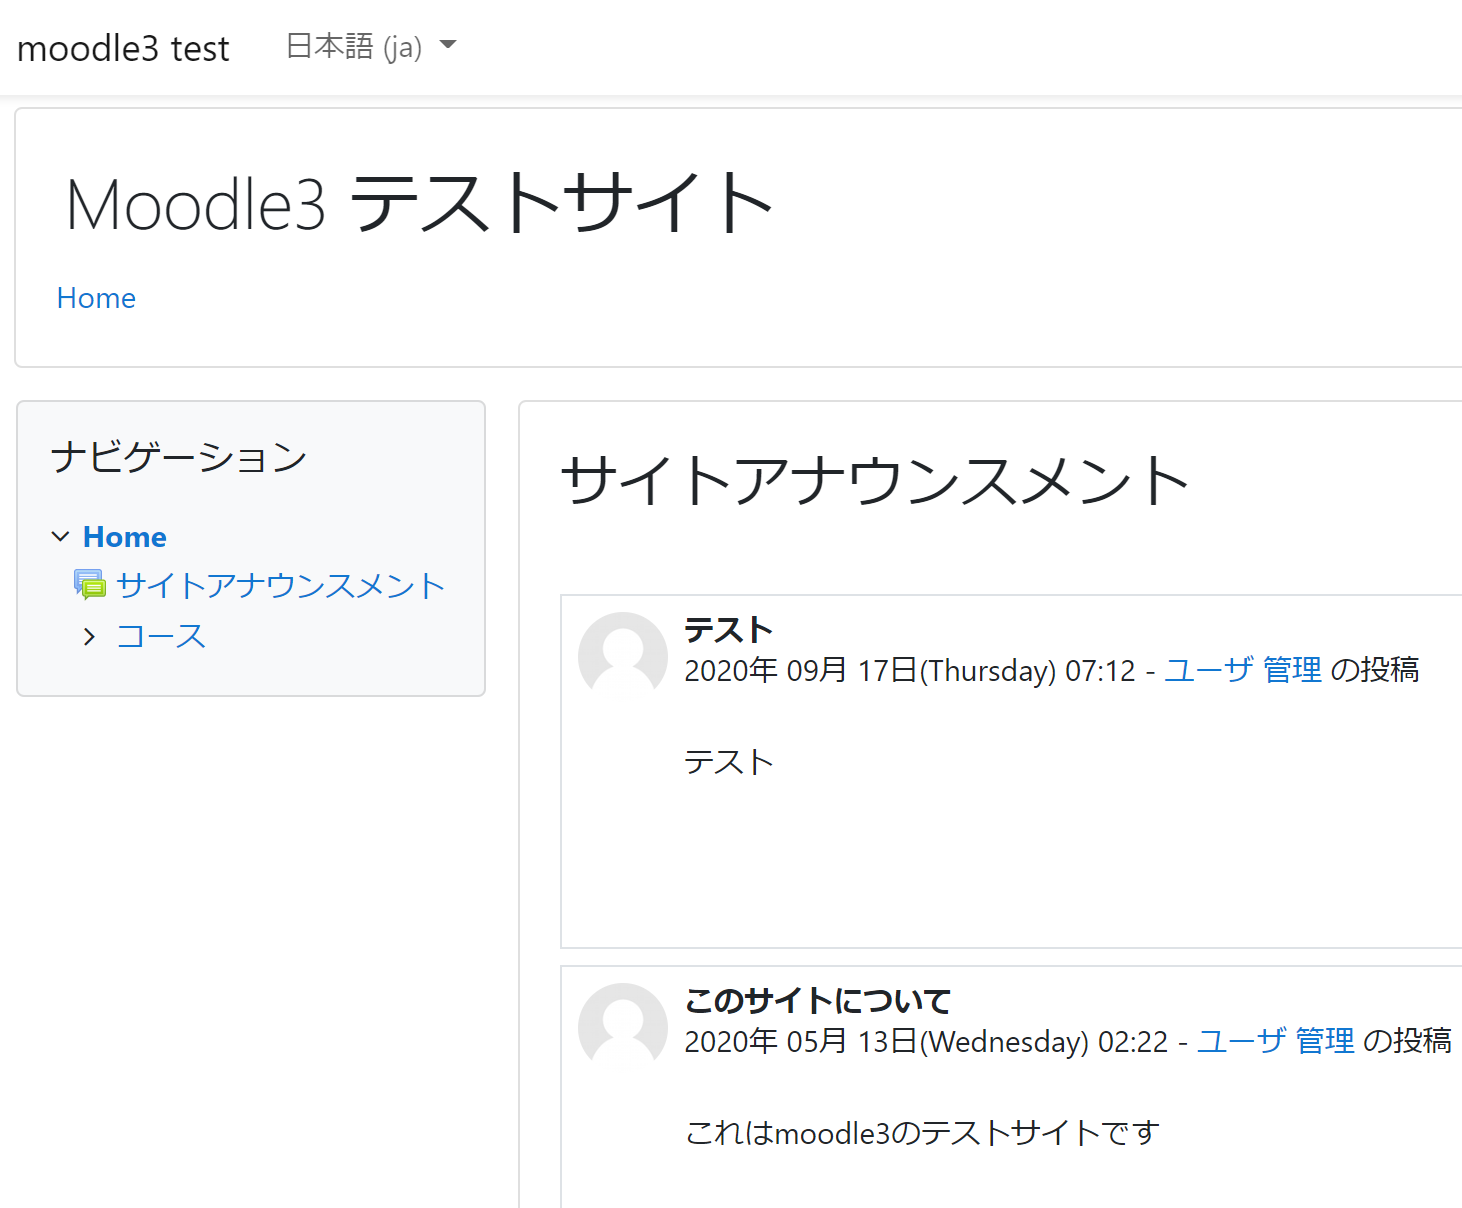The width and height of the screenshot is (1462, 1208).
Task: Click the forum icon beside サイトアナウンスメント
Action: click(x=90, y=585)
